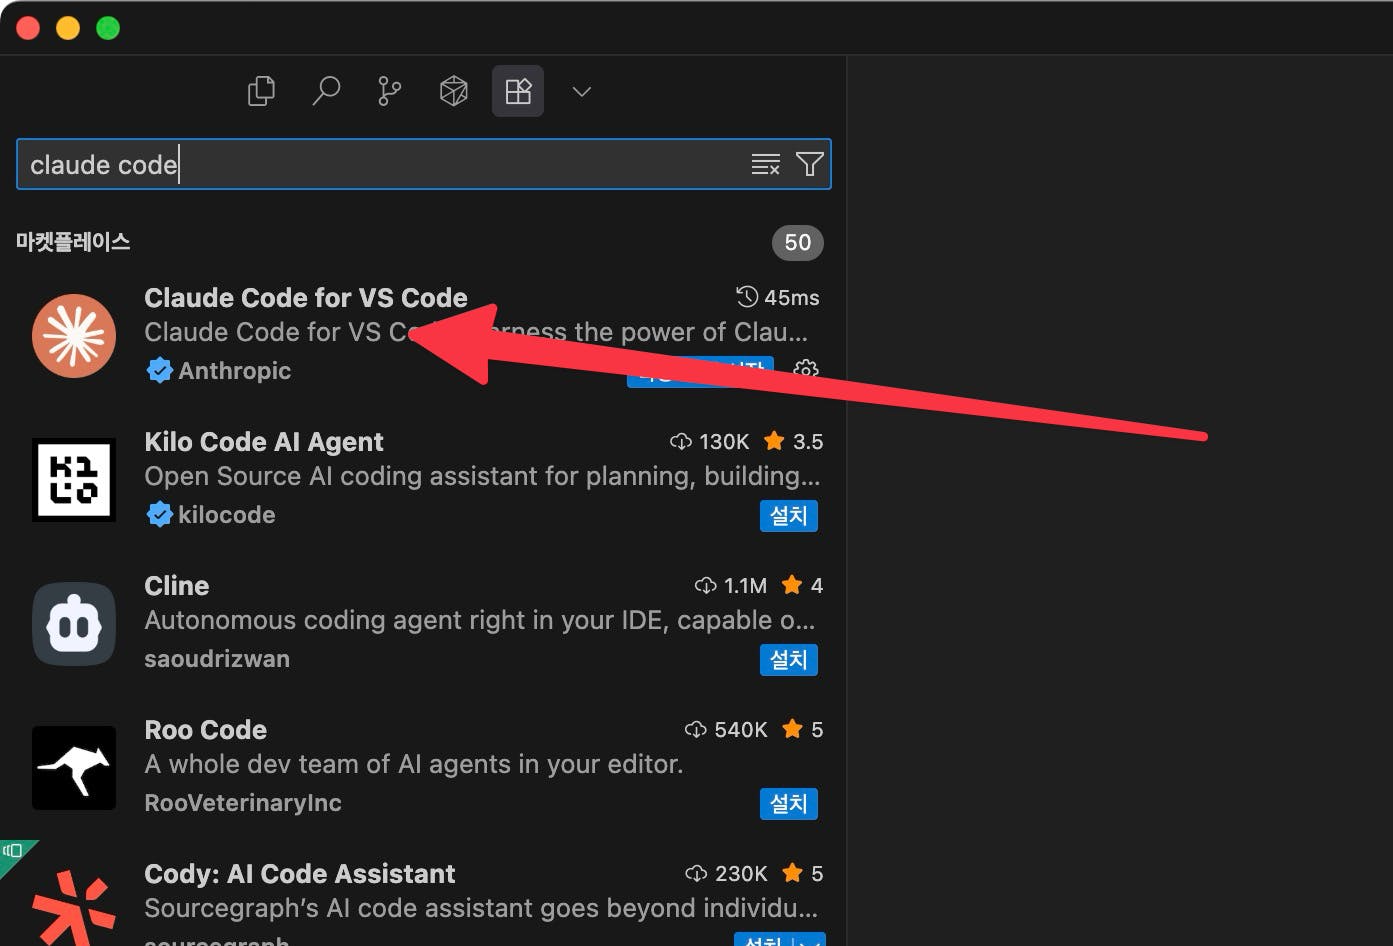Click the 130K download count
This screenshot has height=946, width=1393.
pos(724,442)
